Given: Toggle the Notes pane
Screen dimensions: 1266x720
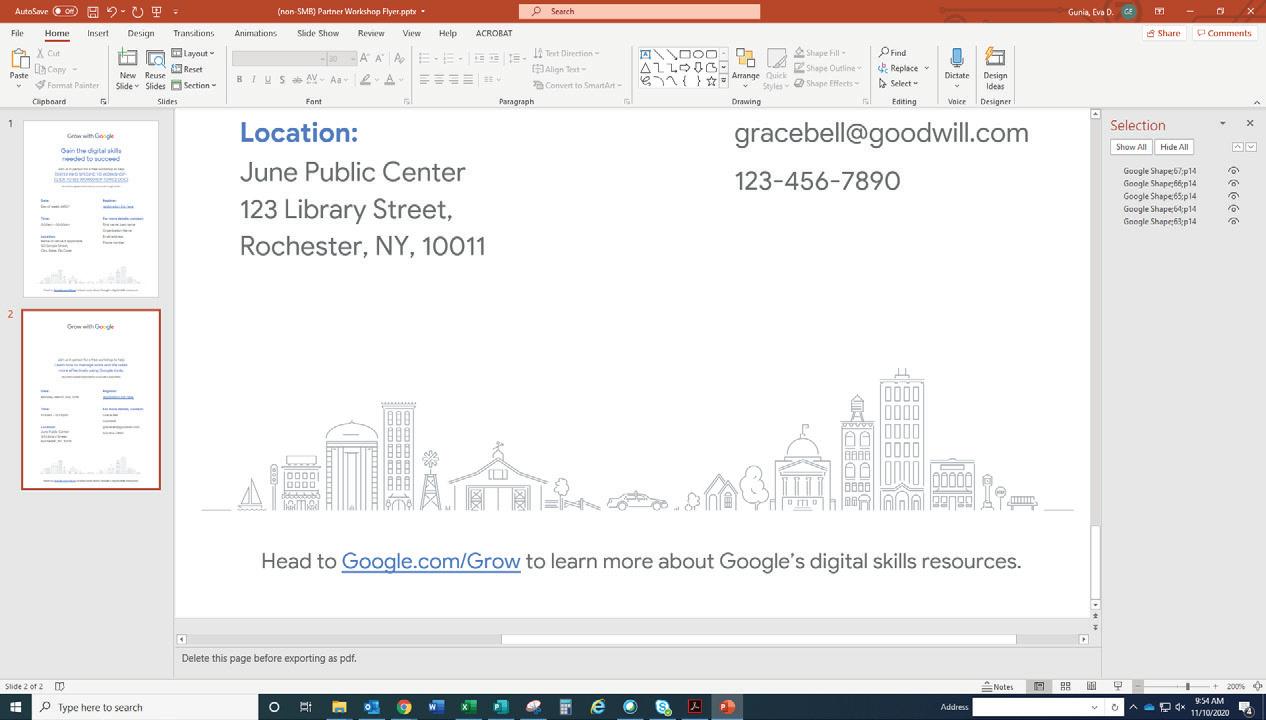Looking at the screenshot, I should (998, 686).
